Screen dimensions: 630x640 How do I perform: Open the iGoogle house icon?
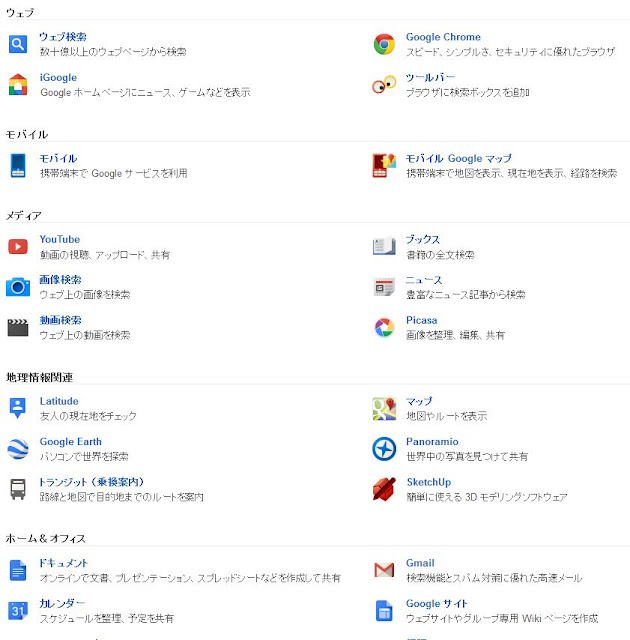pos(18,84)
